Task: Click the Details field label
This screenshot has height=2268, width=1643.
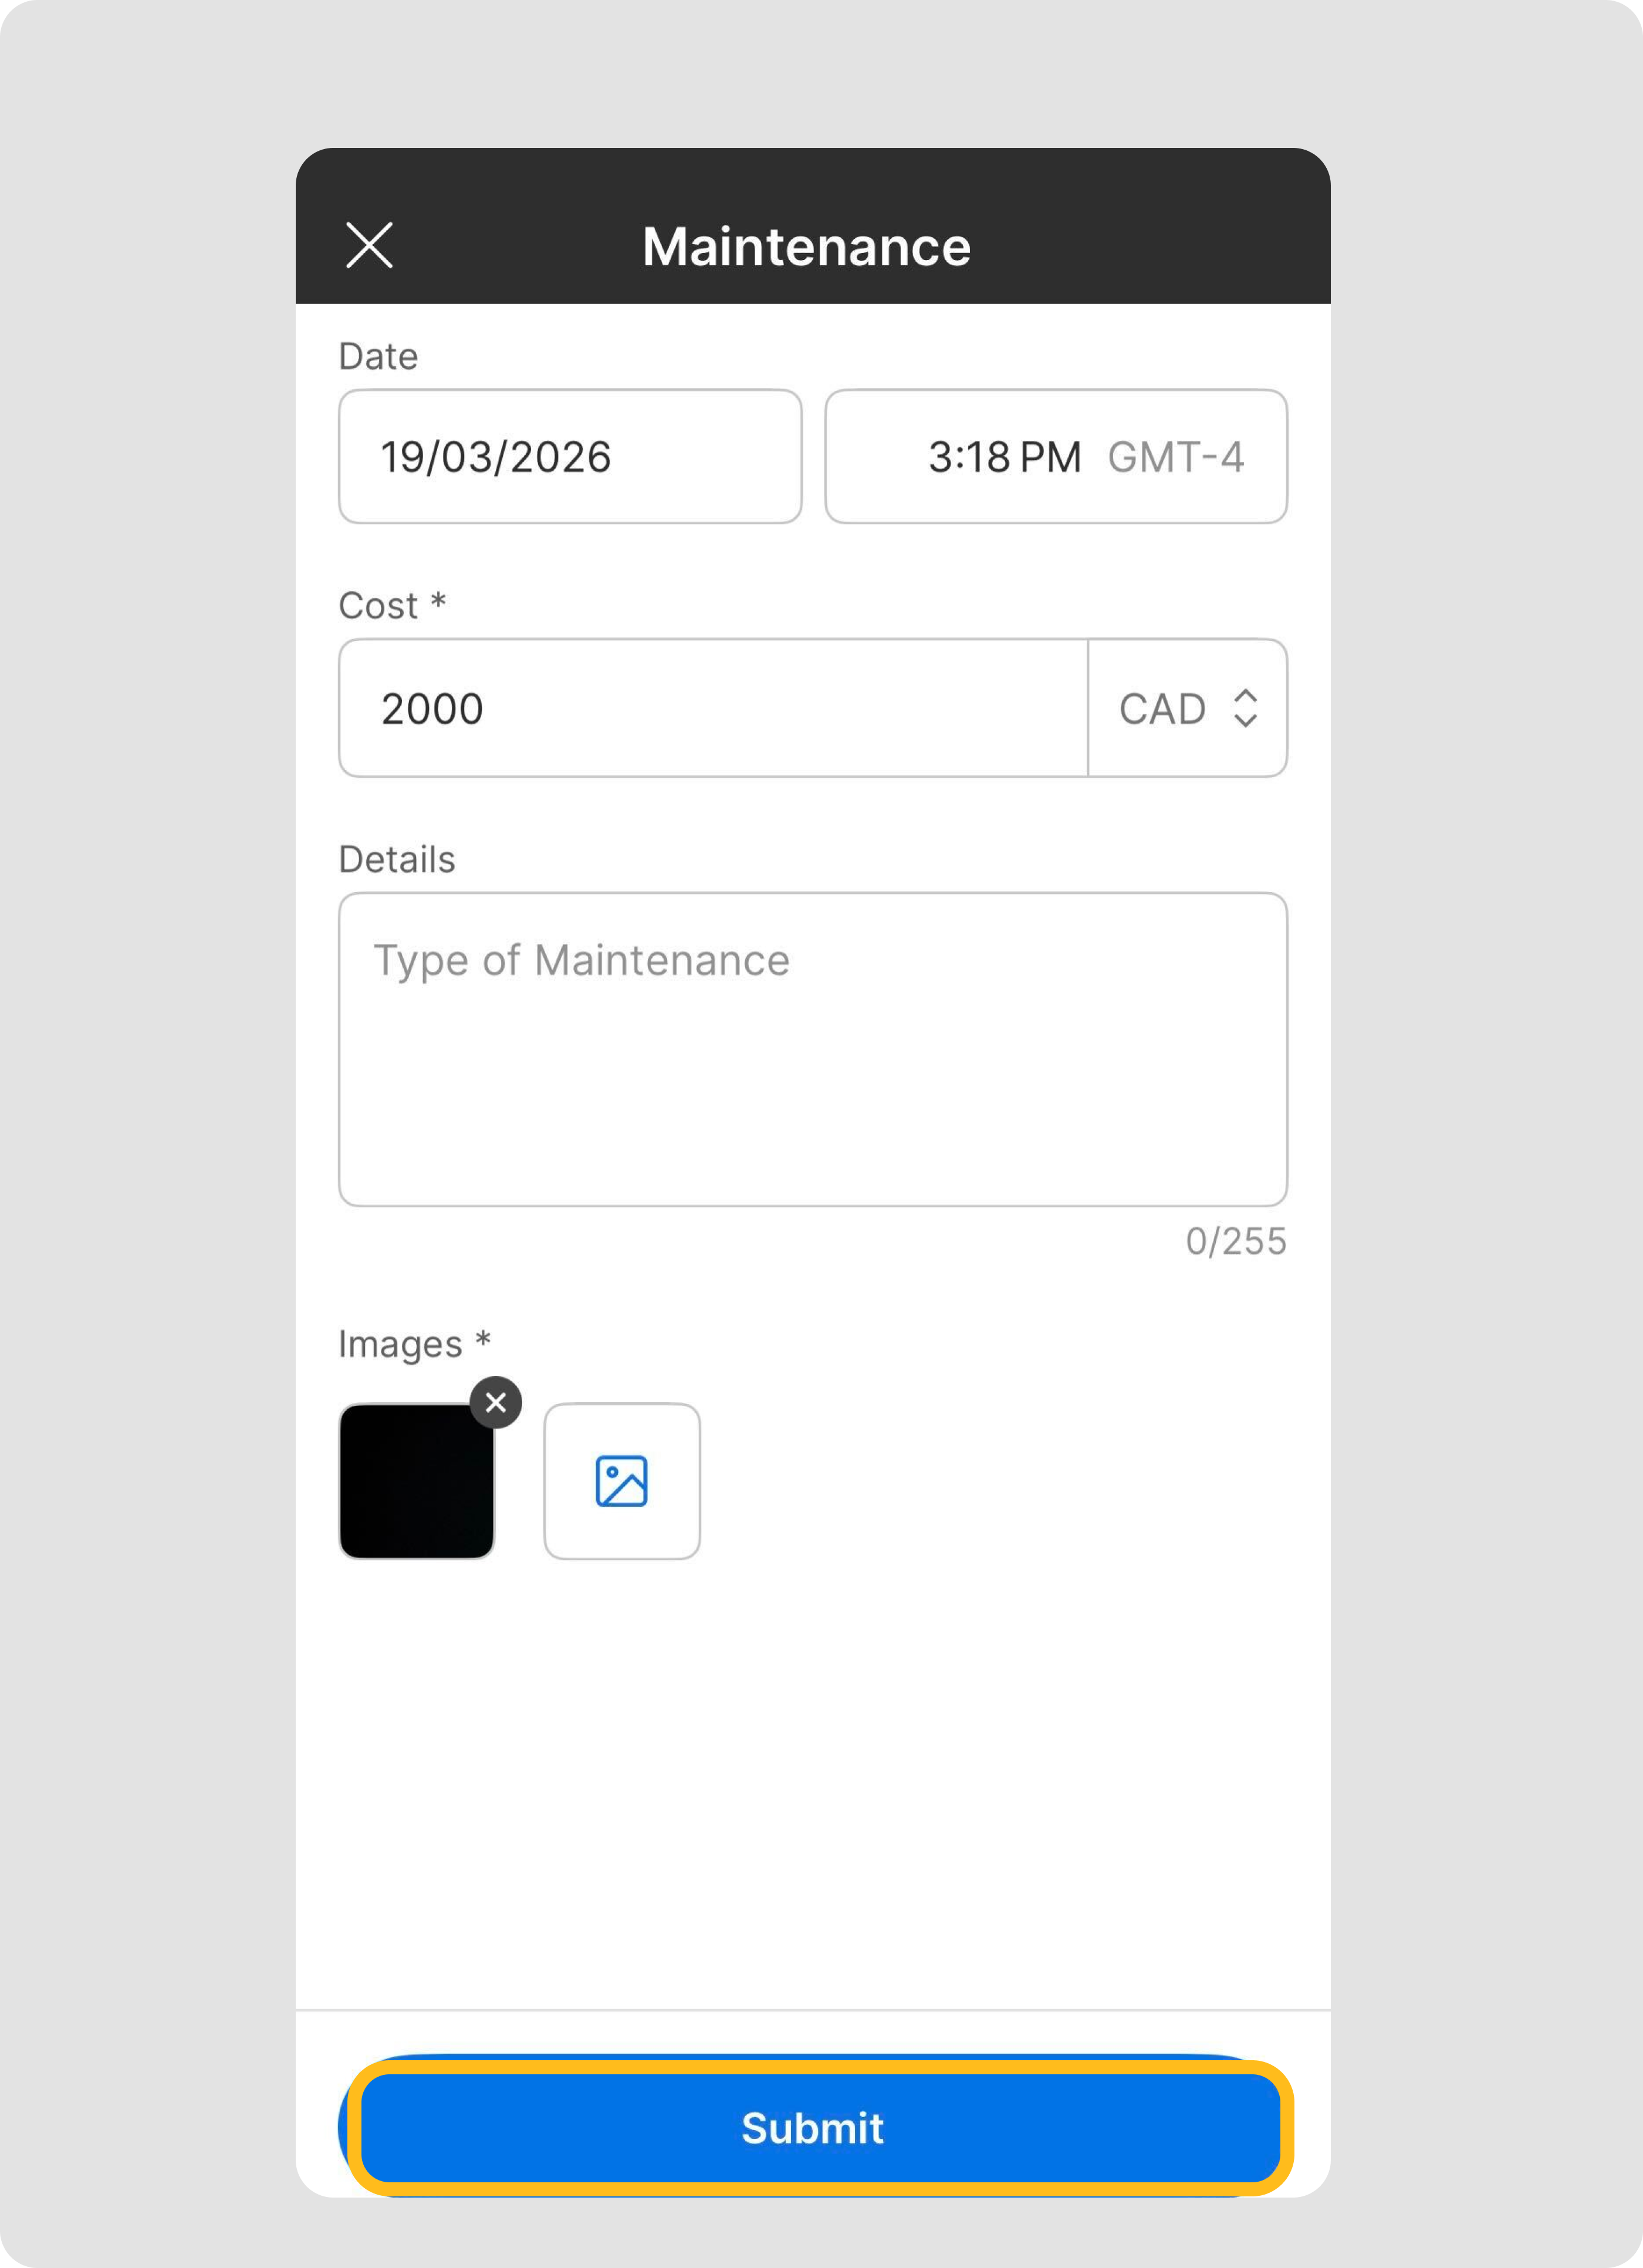Action: tap(397, 859)
